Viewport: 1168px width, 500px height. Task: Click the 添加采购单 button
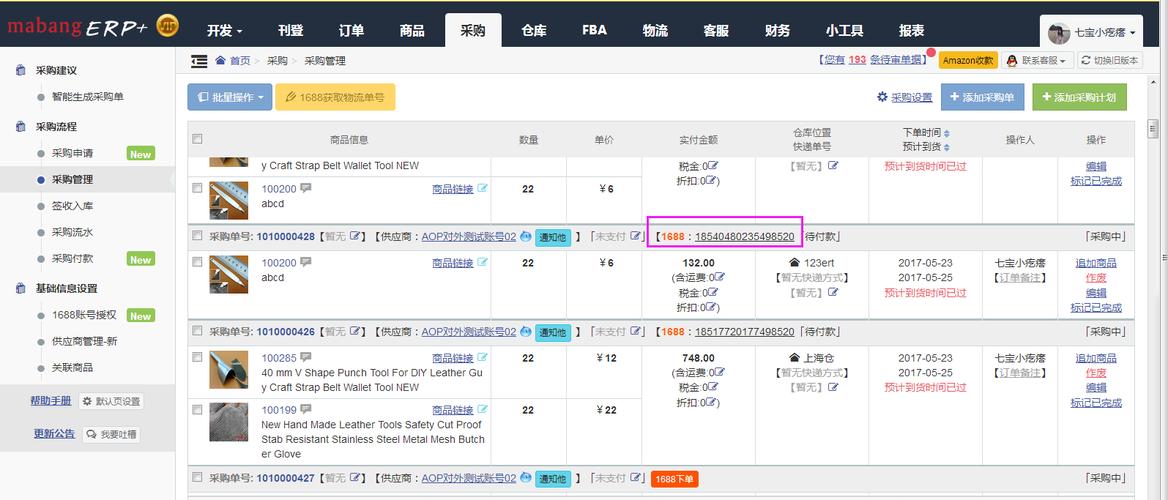[x=980, y=97]
